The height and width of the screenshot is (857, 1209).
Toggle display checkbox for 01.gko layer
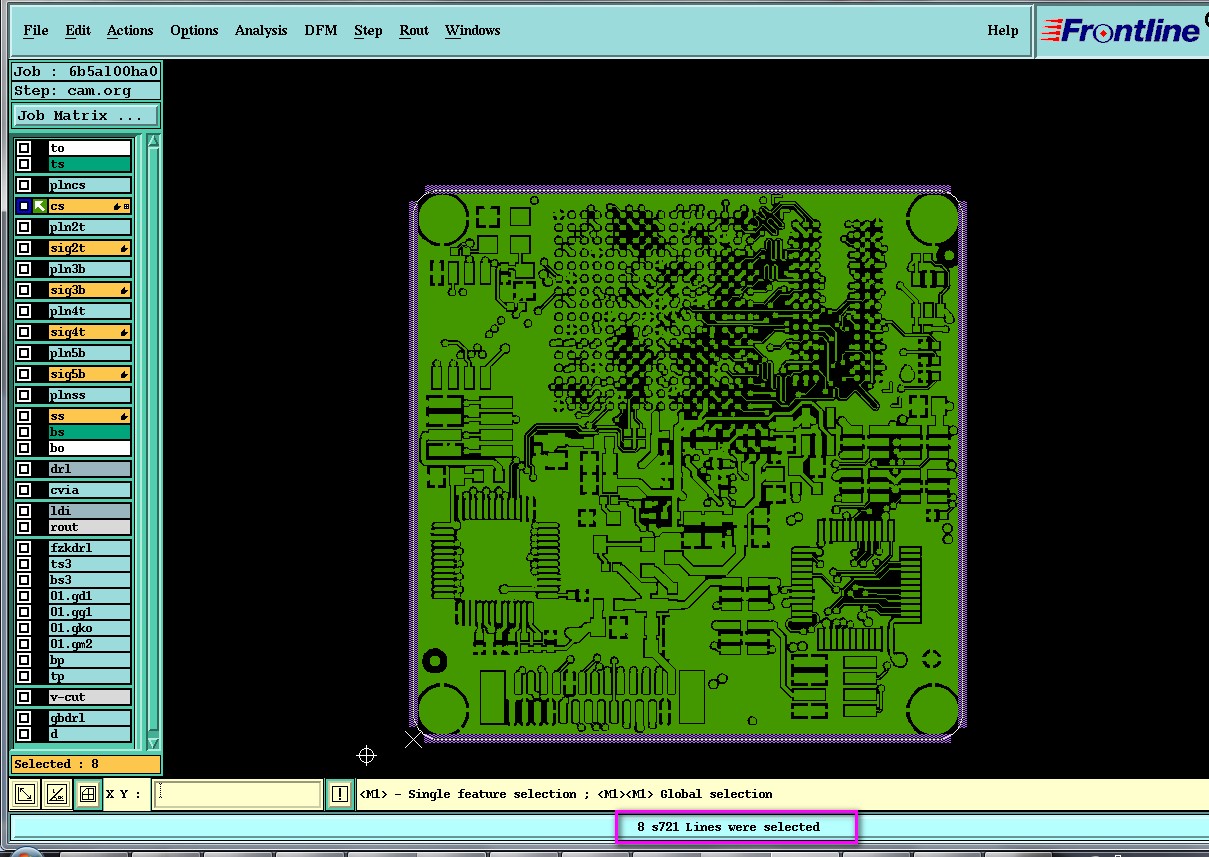pyautogui.click(x=24, y=628)
